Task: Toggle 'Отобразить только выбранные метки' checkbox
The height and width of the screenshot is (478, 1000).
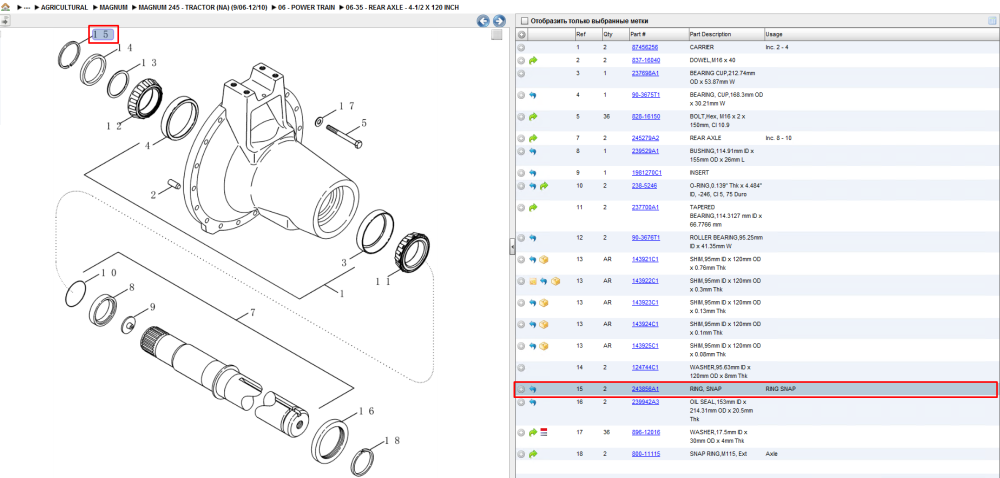Action: tap(525, 20)
